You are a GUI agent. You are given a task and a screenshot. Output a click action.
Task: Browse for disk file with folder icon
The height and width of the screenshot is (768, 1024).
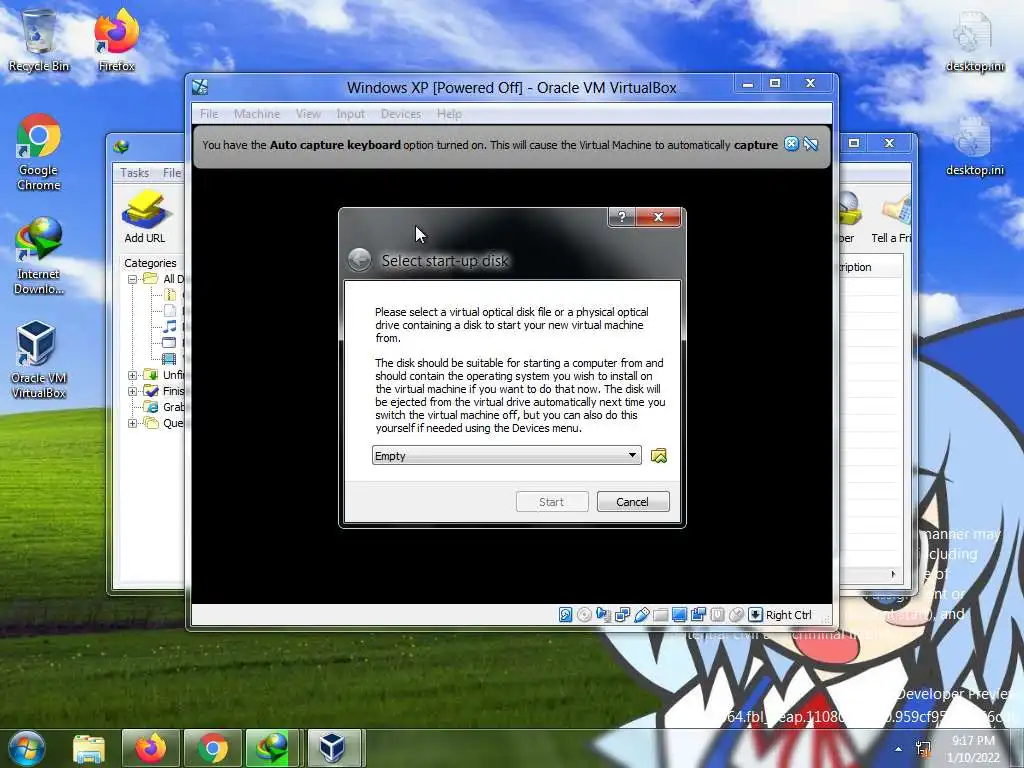658,456
